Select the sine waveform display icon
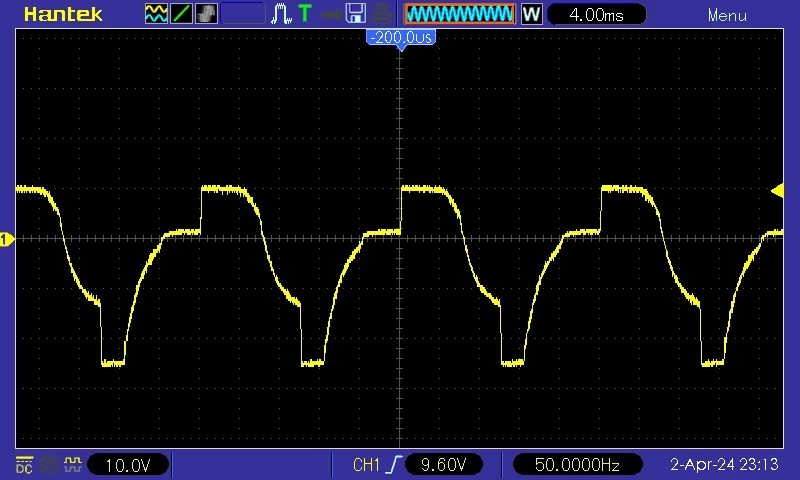The width and height of the screenshot is (800, 480). click(156, 14)
